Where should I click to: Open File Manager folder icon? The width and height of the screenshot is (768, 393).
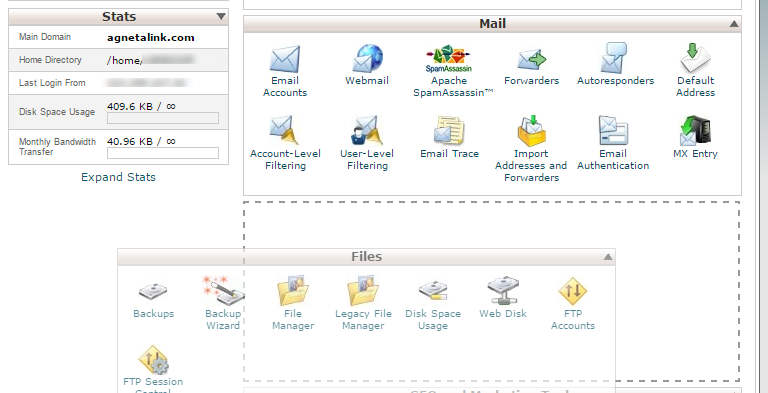(292, 291)
